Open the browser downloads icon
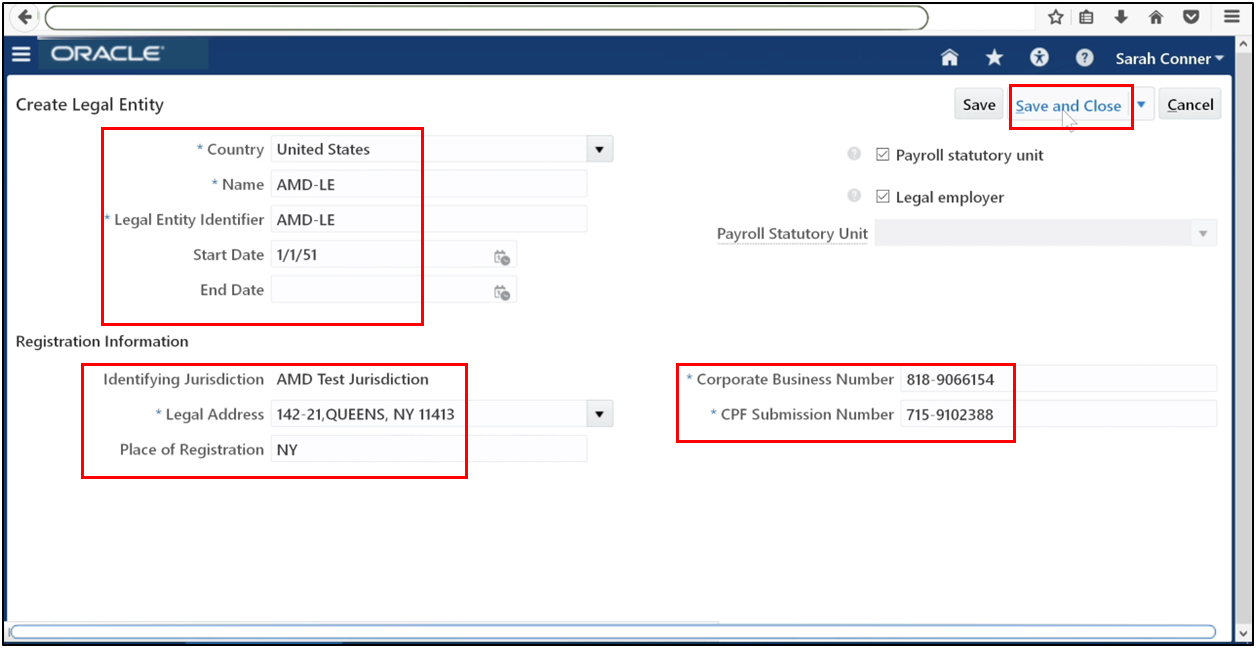Screen dimensions: 1256x648 point(1121,17)
